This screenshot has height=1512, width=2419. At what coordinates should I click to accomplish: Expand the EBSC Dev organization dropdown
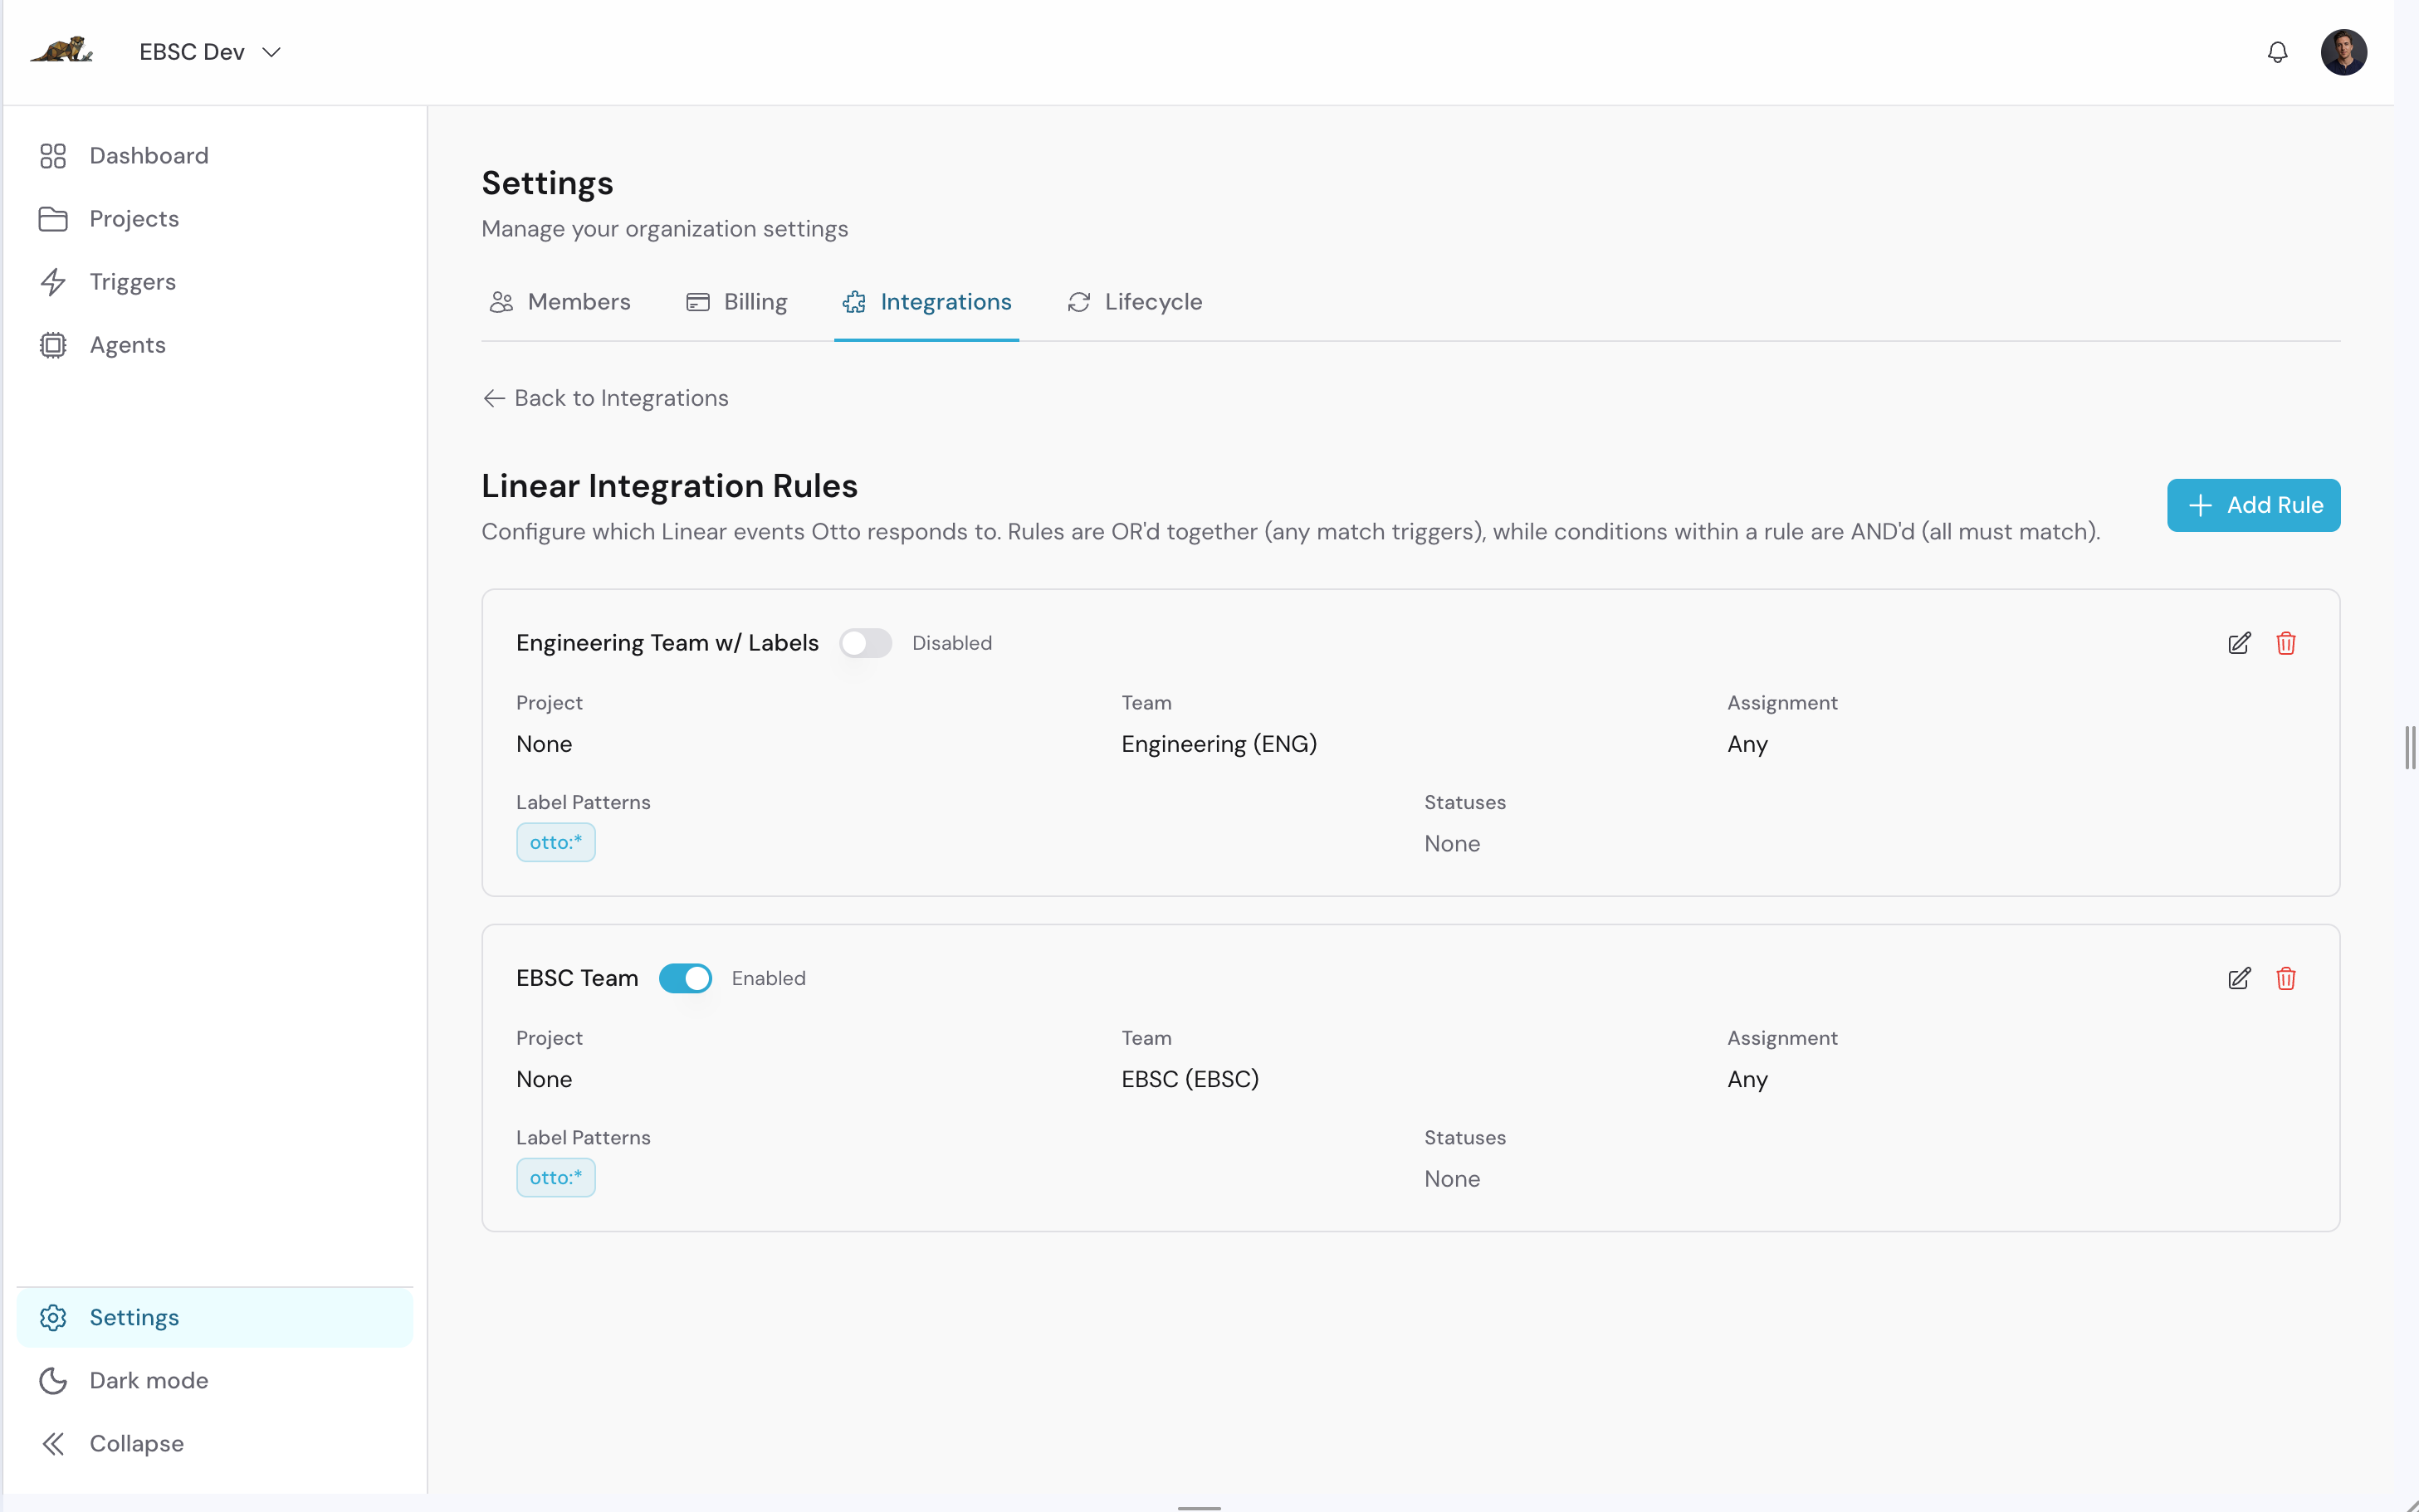click(210, 52)
